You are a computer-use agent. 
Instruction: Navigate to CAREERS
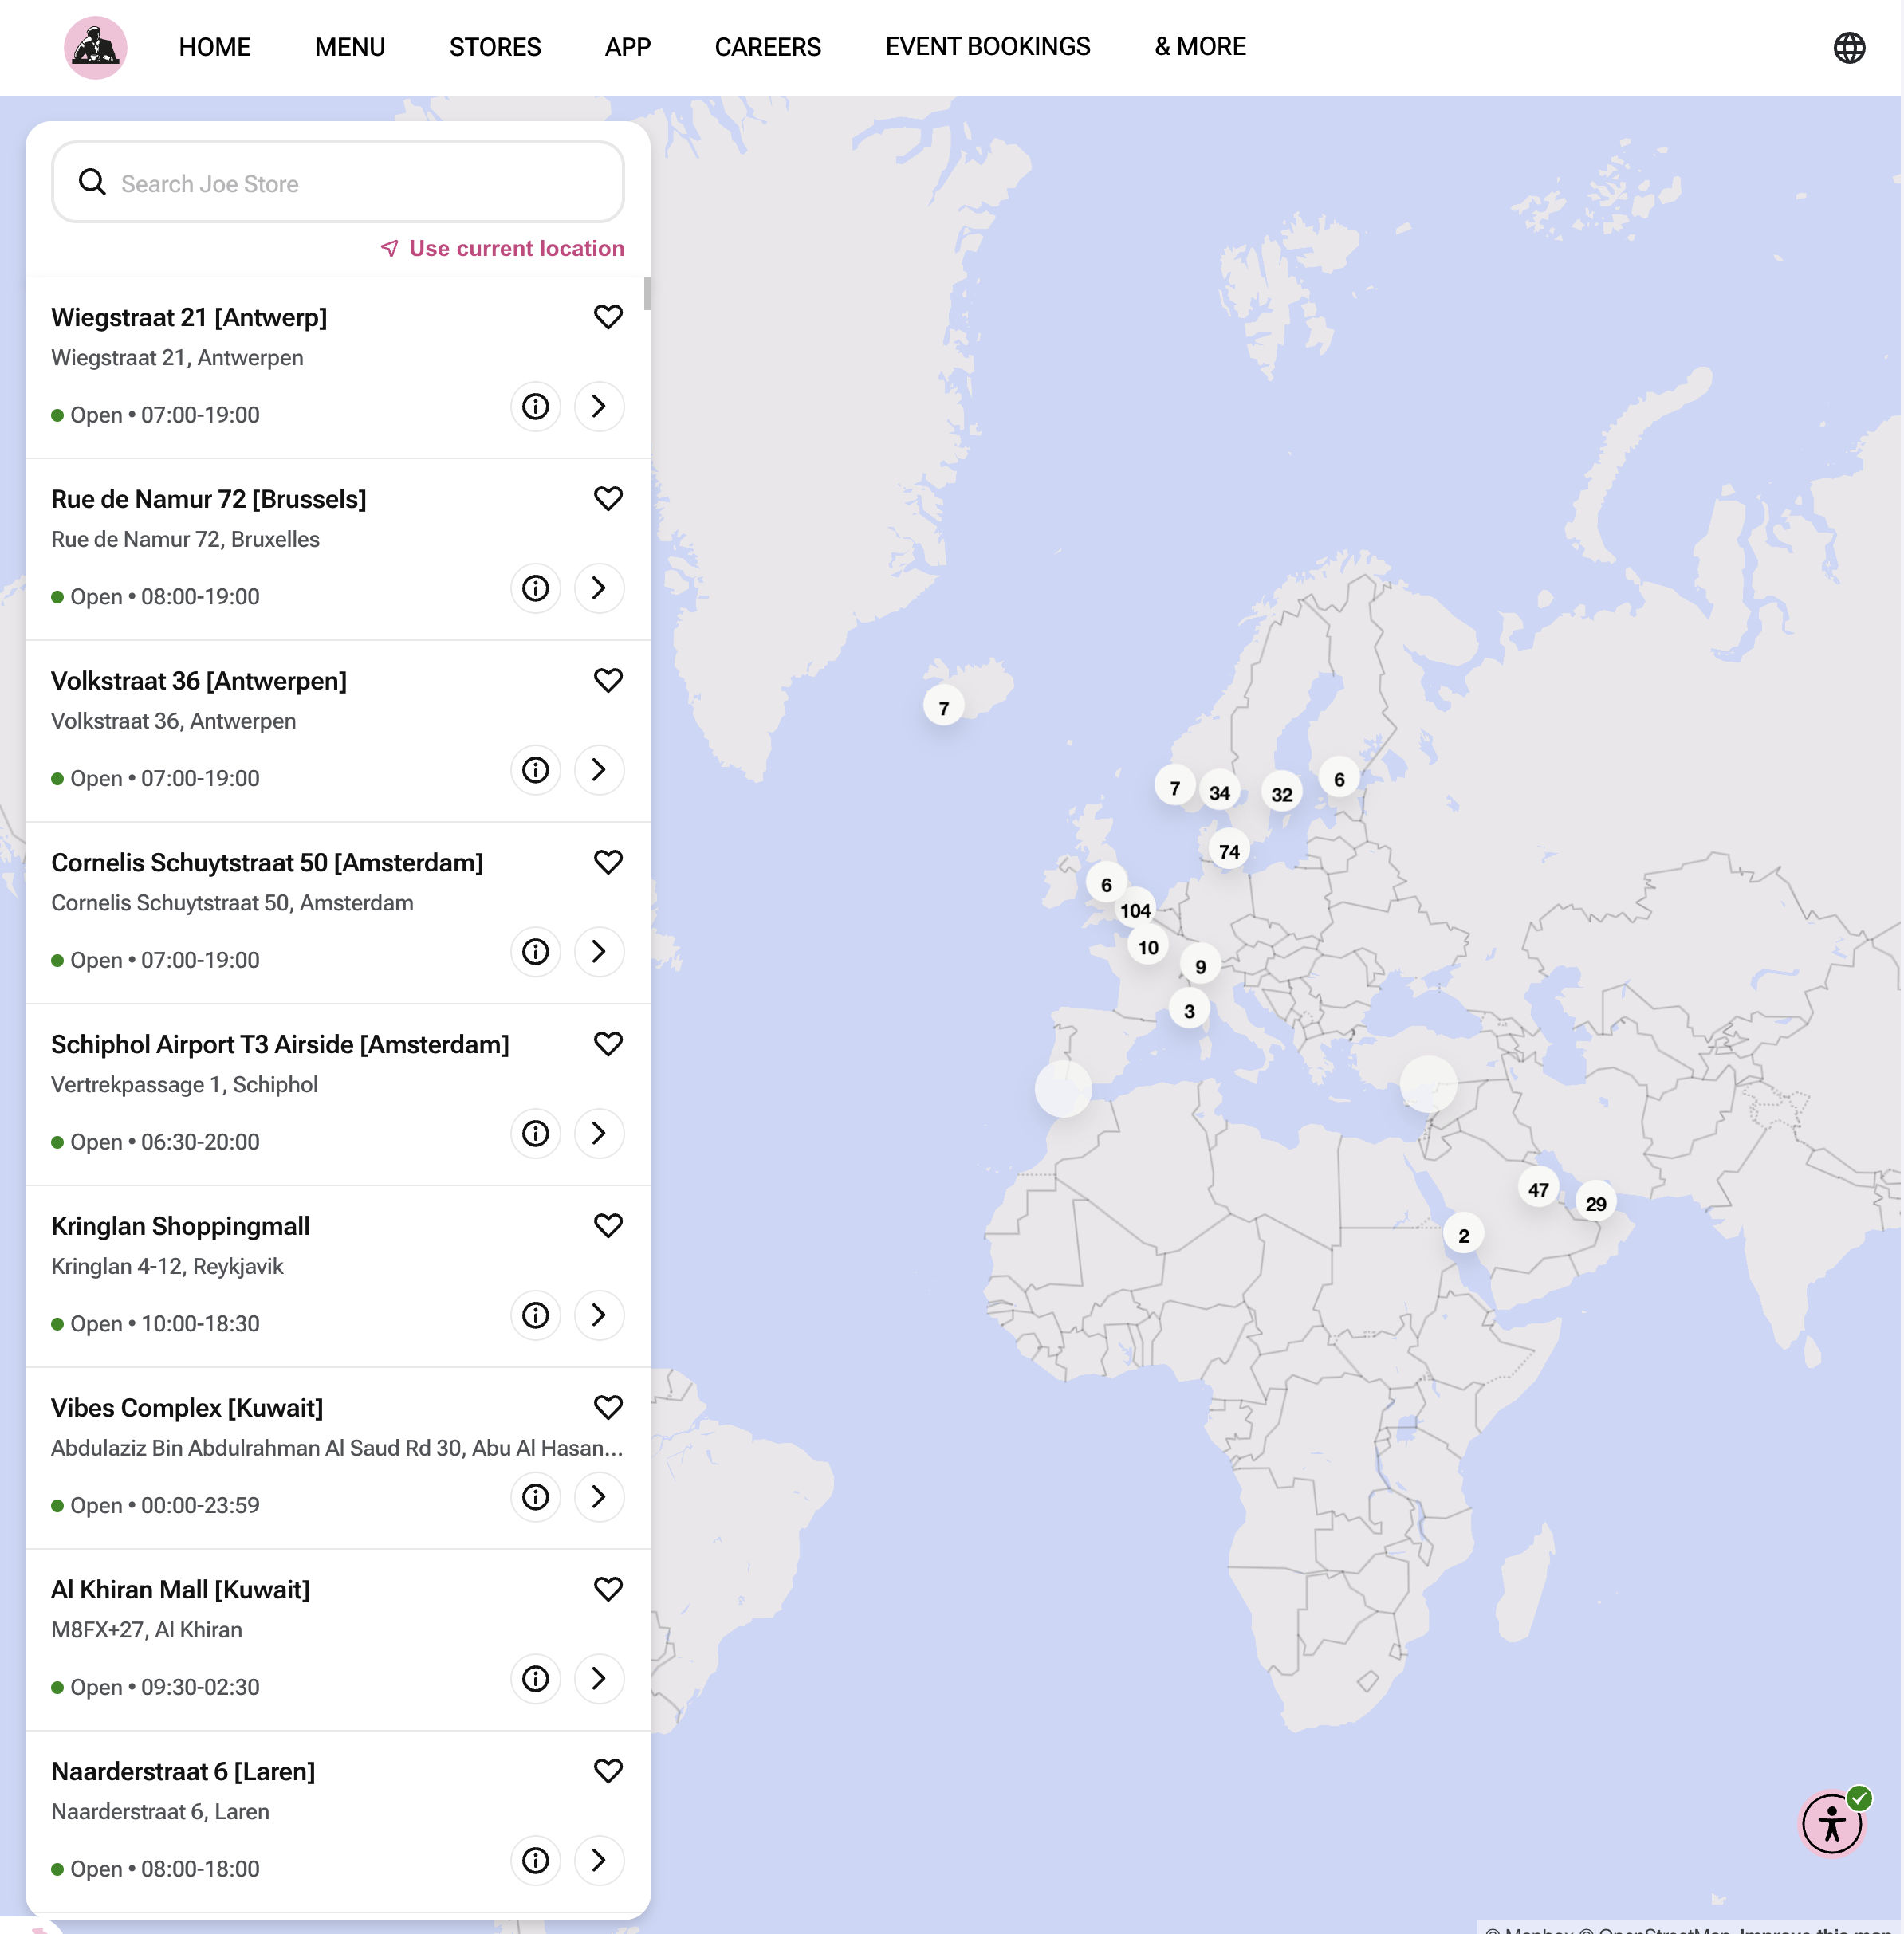[768, 47]
